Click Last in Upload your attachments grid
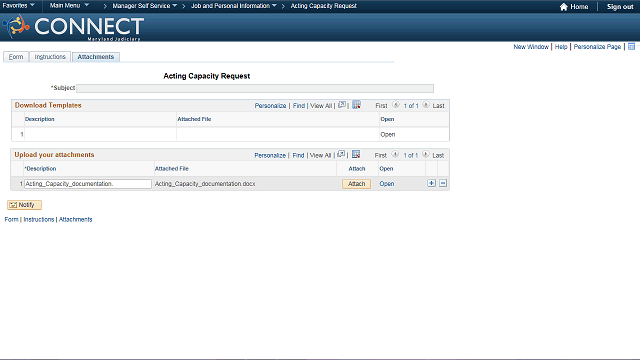Viewport: 640px width, 360px height. click(x=438, y=156)
